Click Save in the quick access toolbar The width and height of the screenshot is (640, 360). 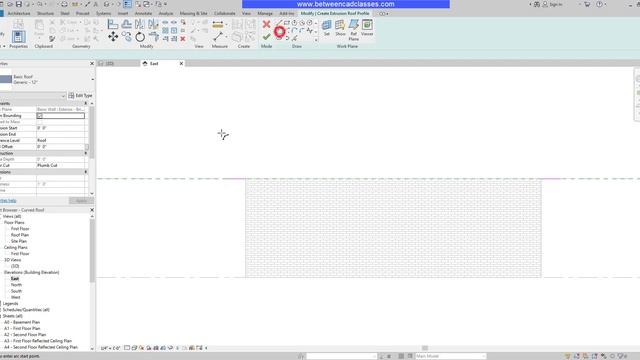(18, 4)
